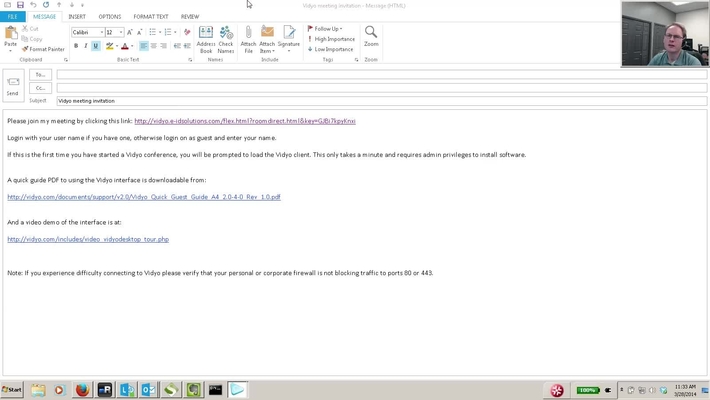Open the FILE tab

(x=13, y=17)
